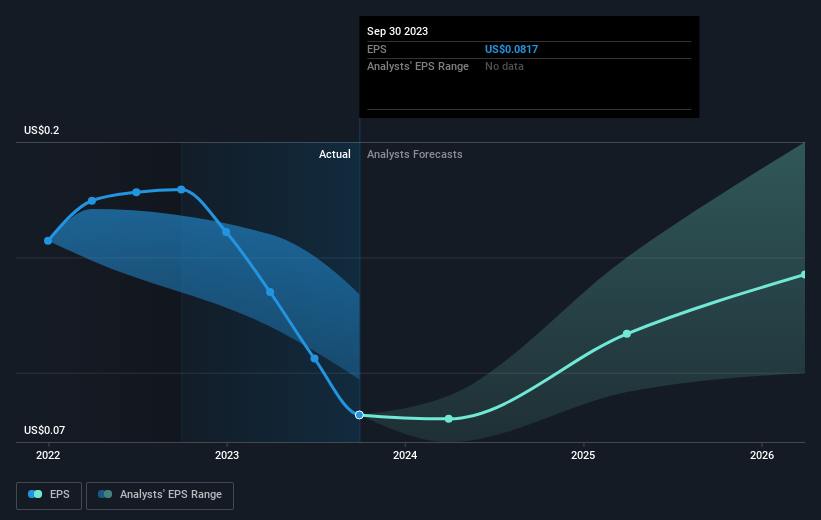Click the Analysts' EPS Range legend color swatch
Screen dimensions: 821x520
pyautogui.click(x=105, y=494)
